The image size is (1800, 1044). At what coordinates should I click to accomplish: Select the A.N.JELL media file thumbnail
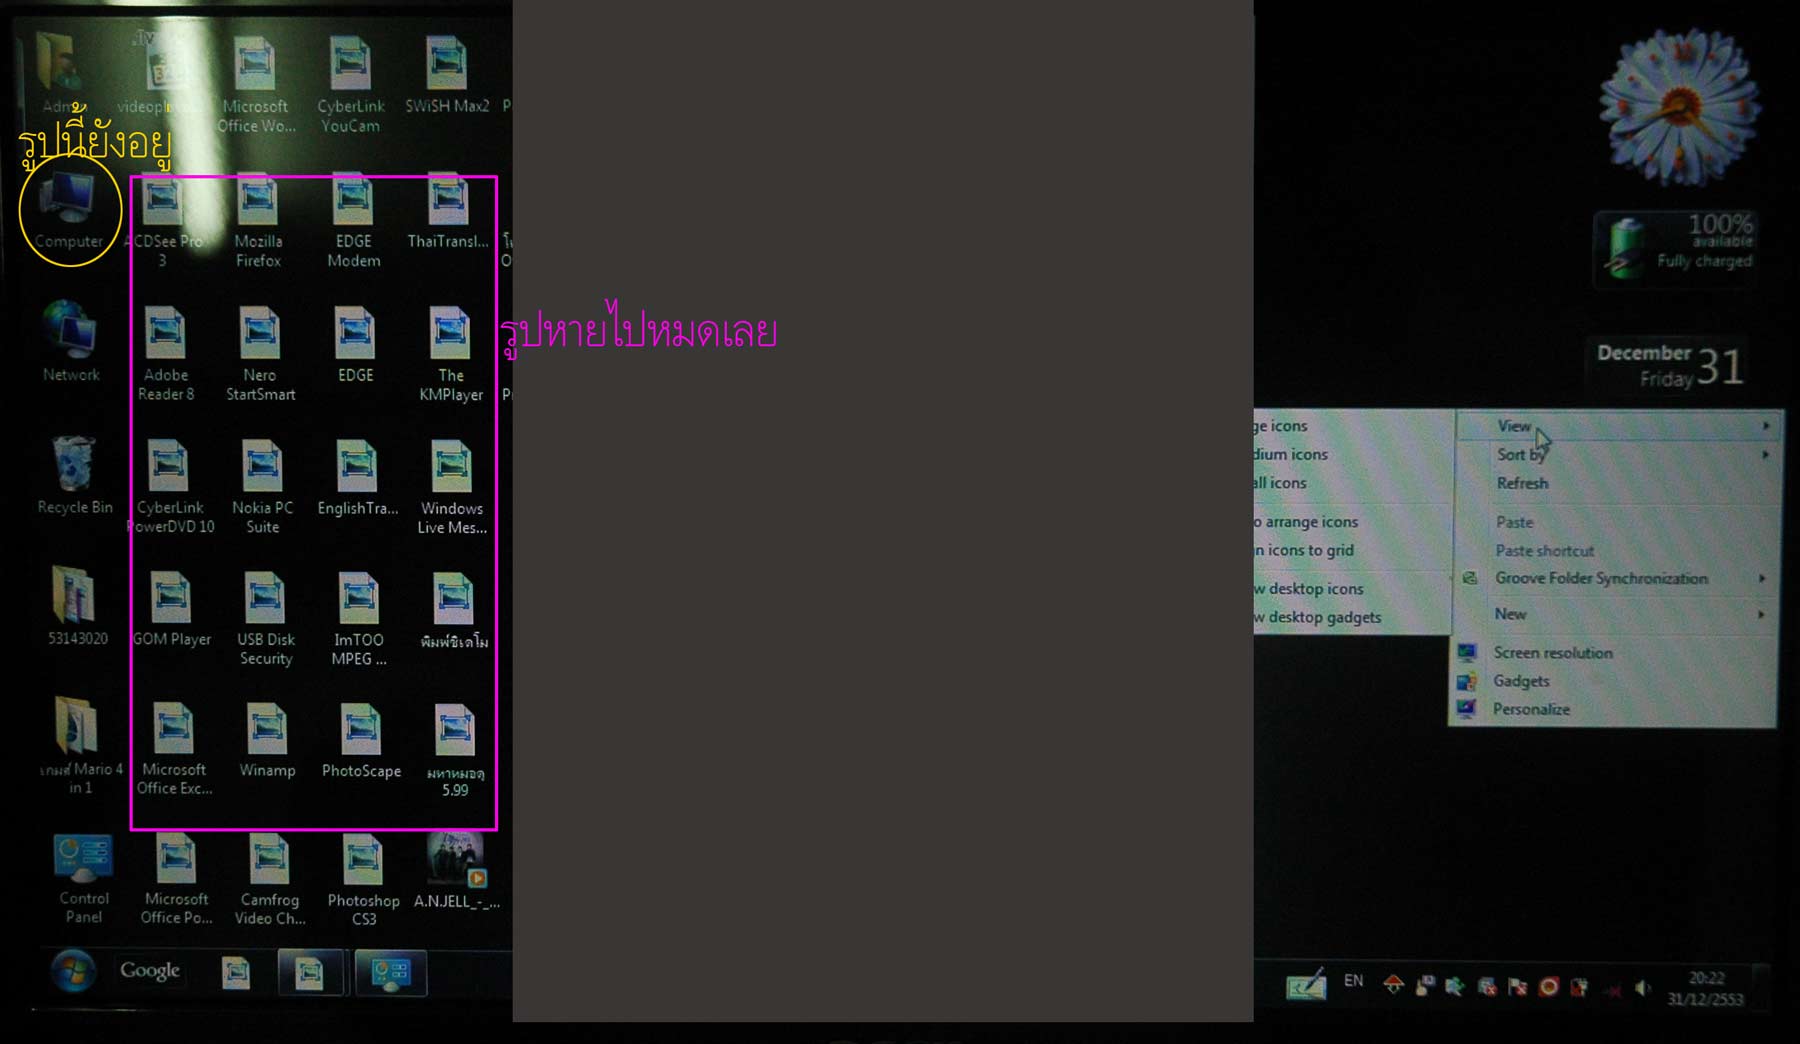(x=456, y=870)
